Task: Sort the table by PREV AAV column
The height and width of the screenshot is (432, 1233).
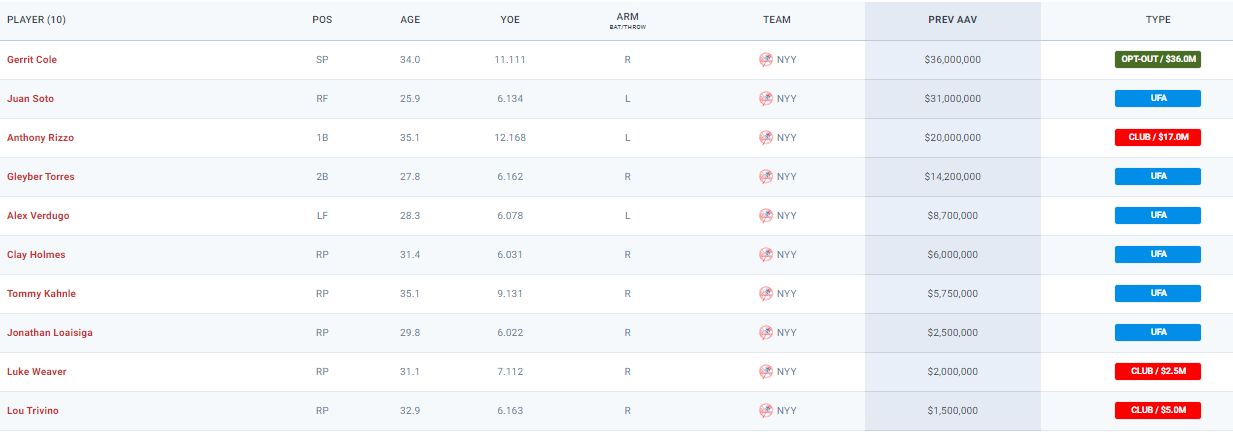Action: (x=952, y=20)
